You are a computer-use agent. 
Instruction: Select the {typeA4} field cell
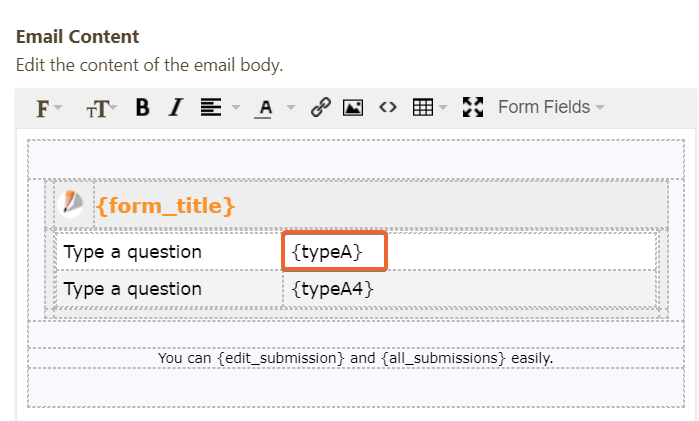333,289
